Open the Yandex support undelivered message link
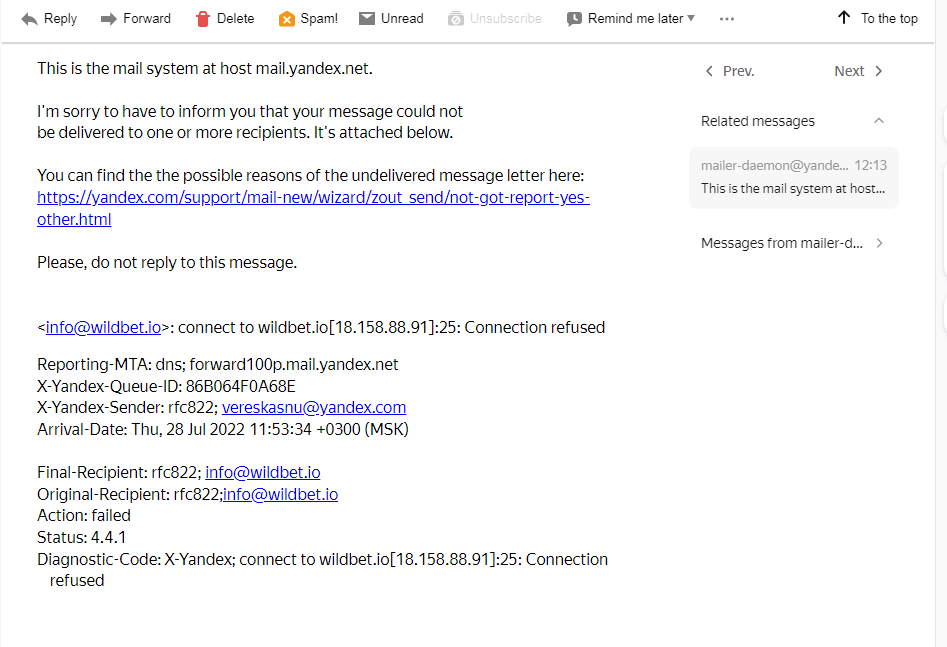The image size is (947, 647). pos(313,198)
